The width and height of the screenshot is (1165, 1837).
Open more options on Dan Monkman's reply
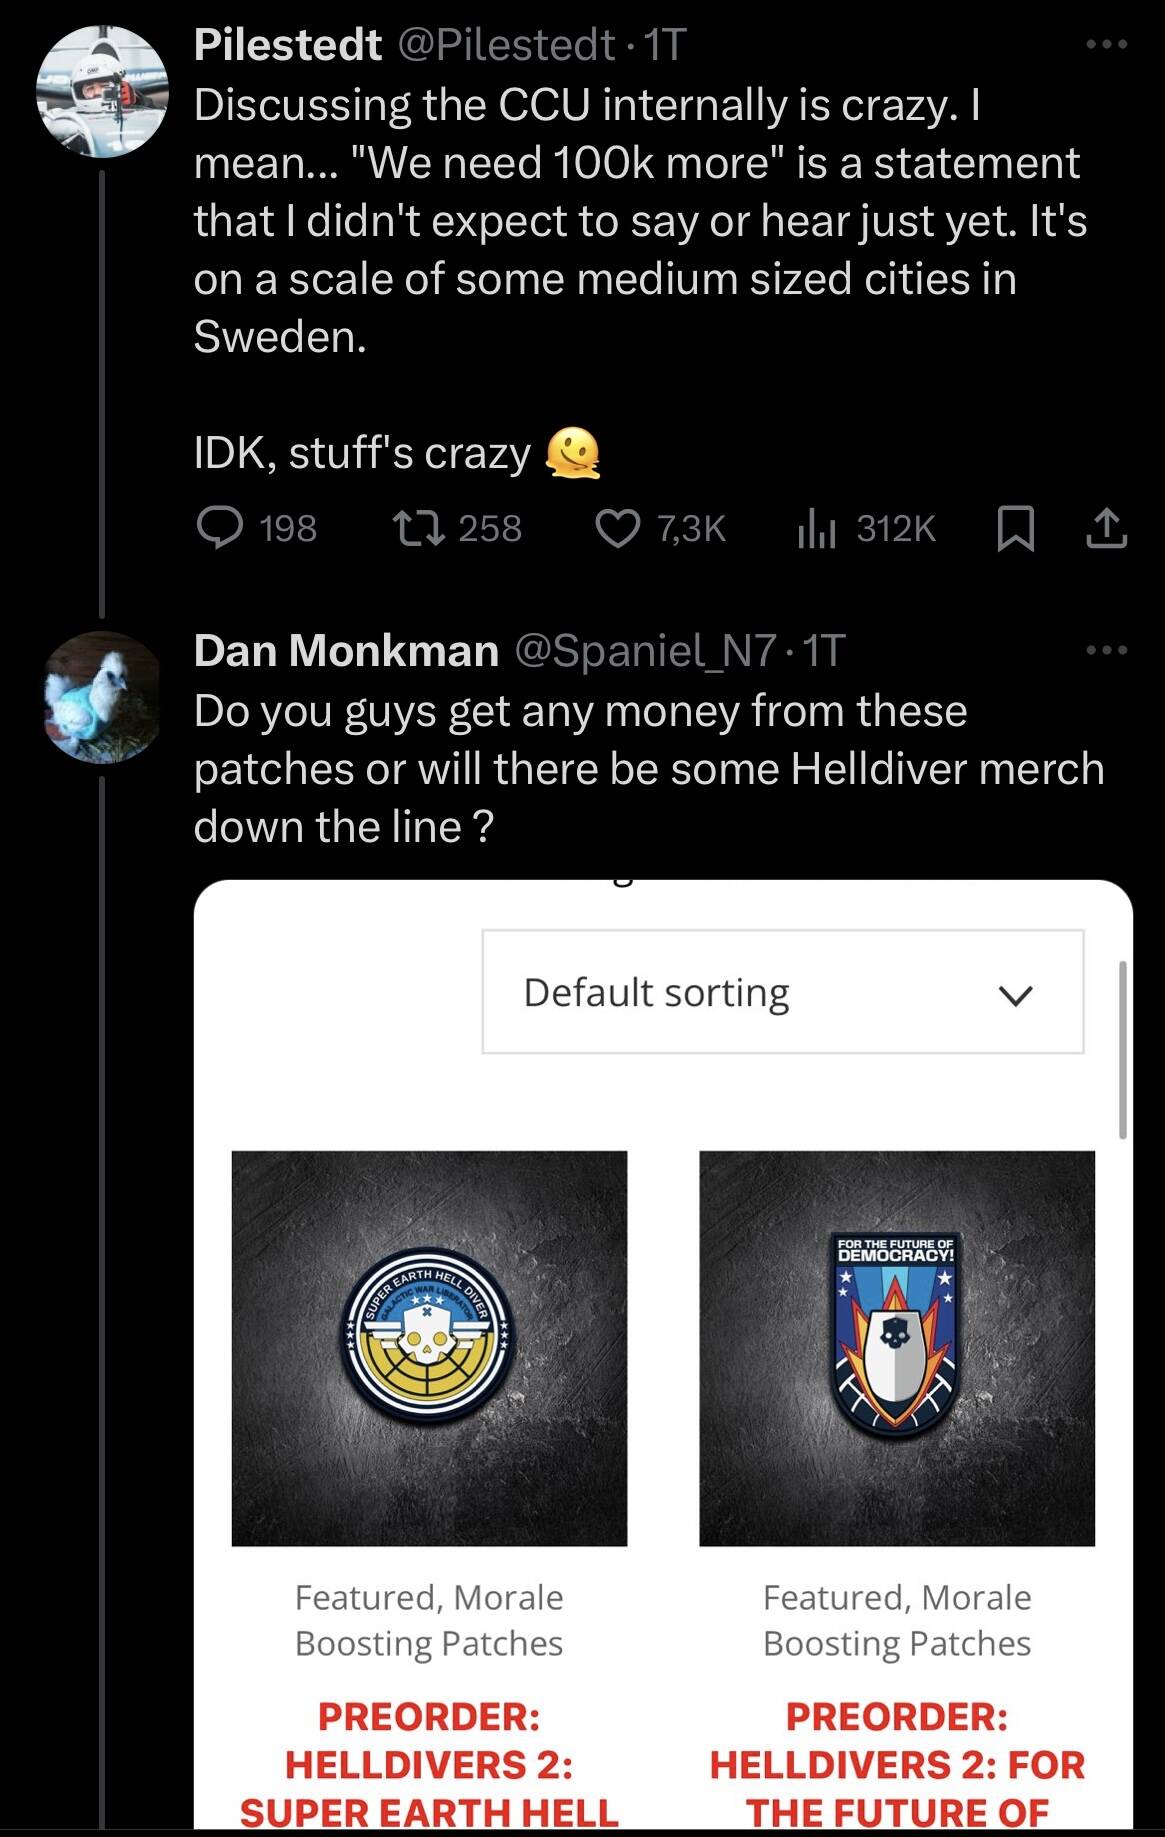tap(1107, 650)
